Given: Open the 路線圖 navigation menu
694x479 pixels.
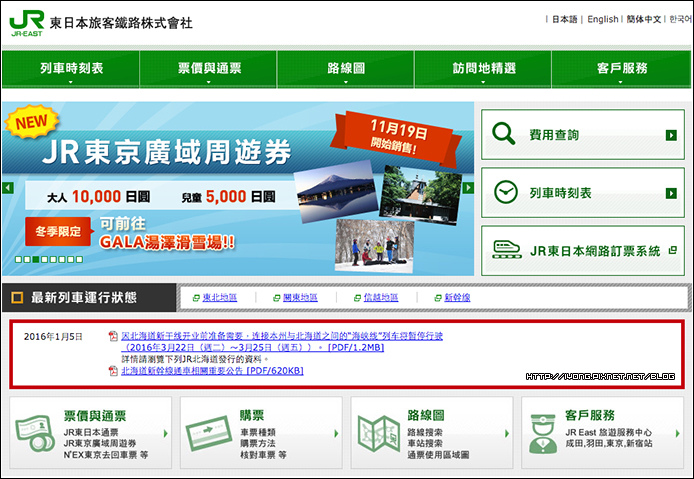Looking at the screenshot, I should (346, 69).
